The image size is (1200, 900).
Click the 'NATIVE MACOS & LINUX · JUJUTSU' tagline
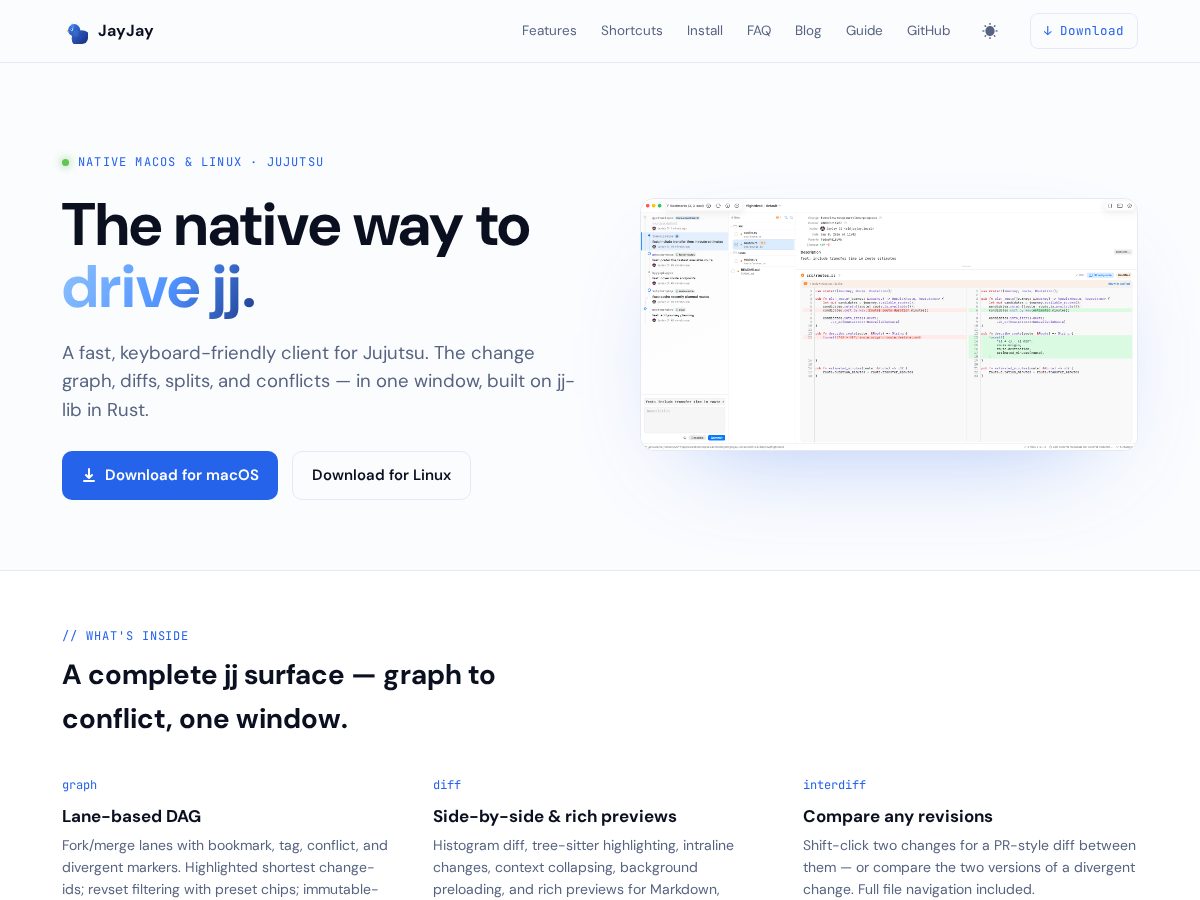pyautogui.click(x=201, y=162)
